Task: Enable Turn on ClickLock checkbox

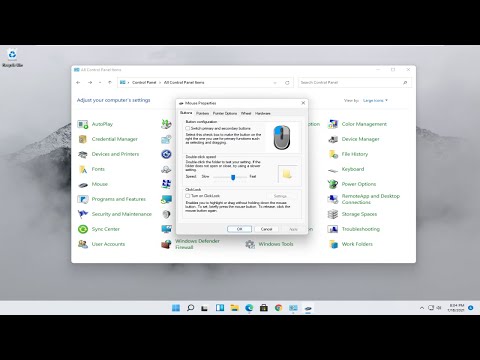Action: point(188,196)
